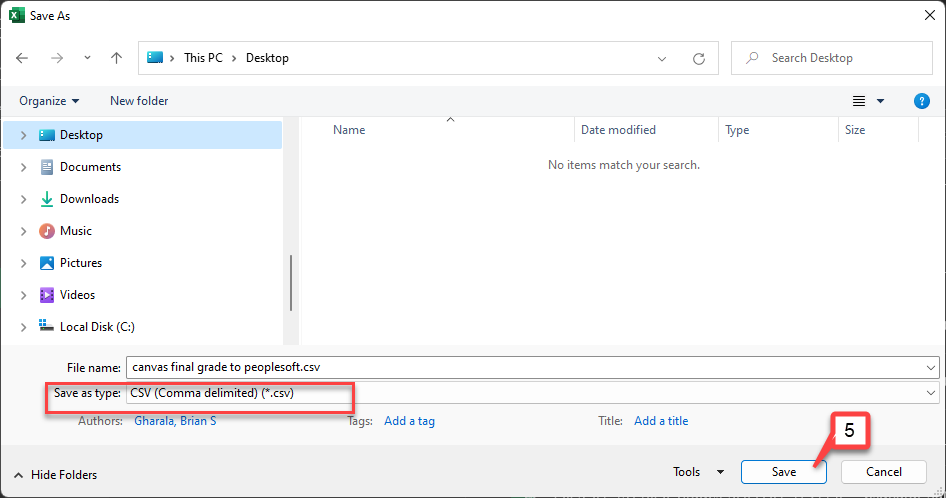
Task: Create a New folder
Action: coord(139,101)
